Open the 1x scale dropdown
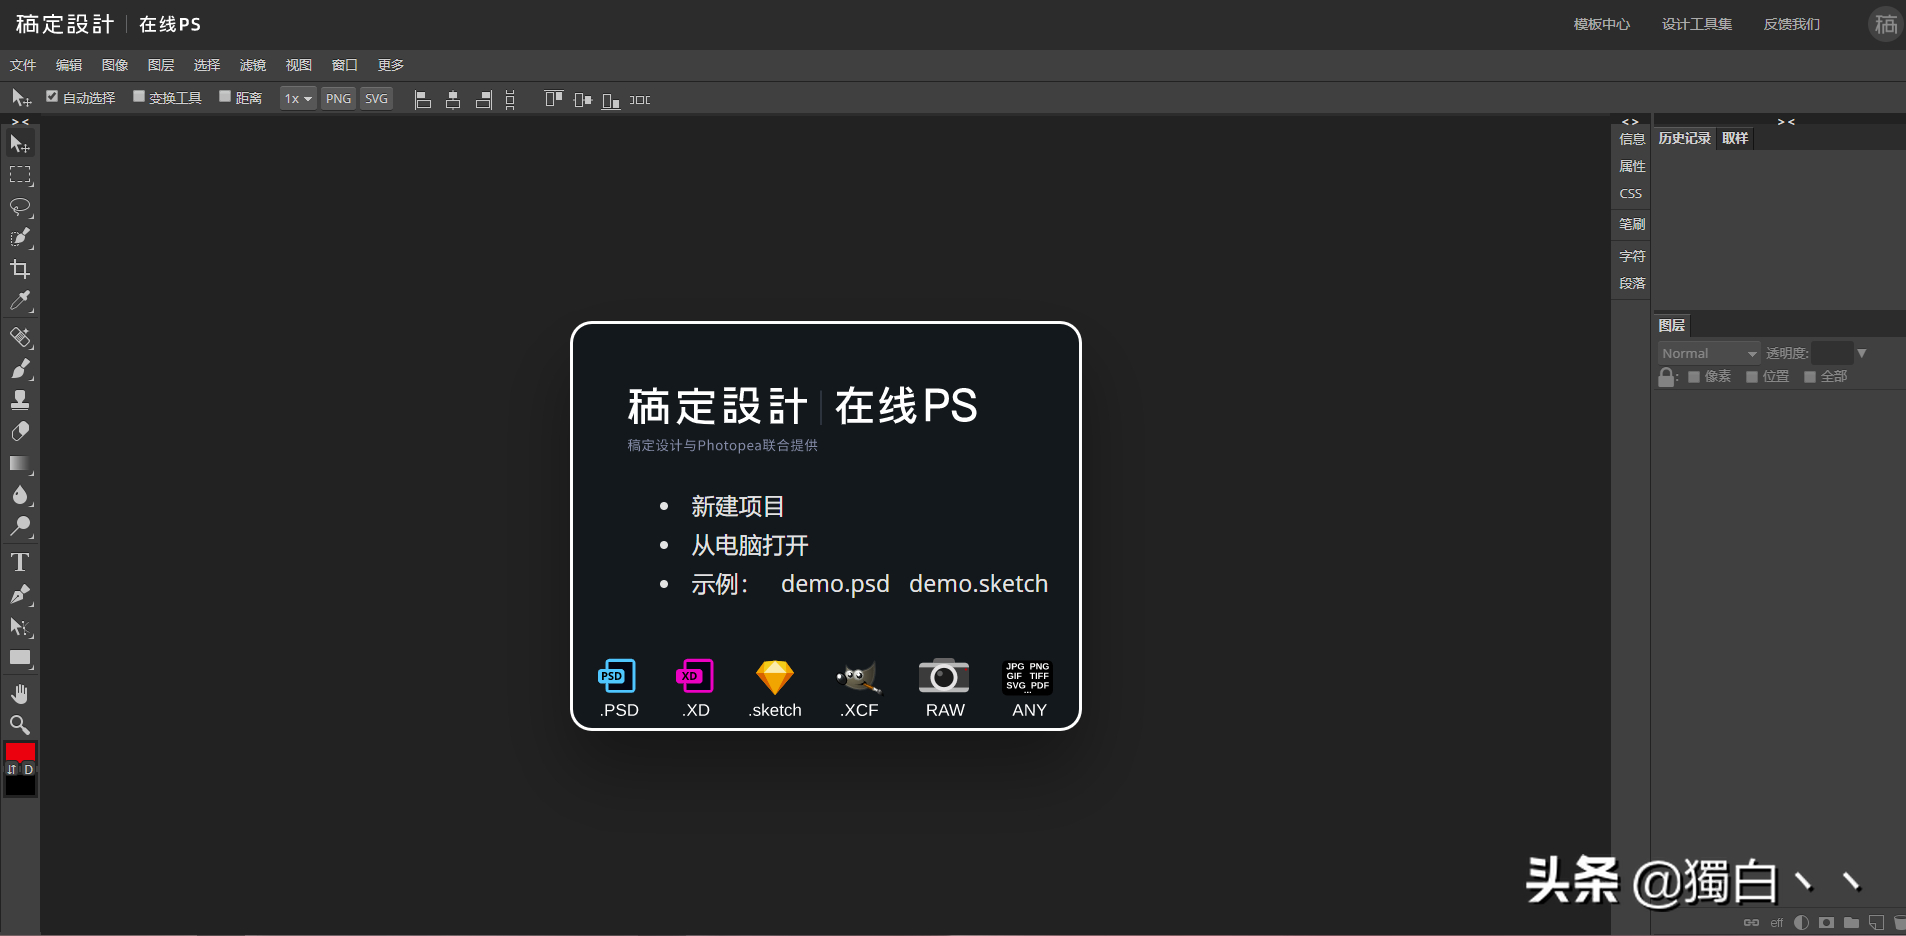Screen dimensions: 1906x936 (x=298, y=99)
